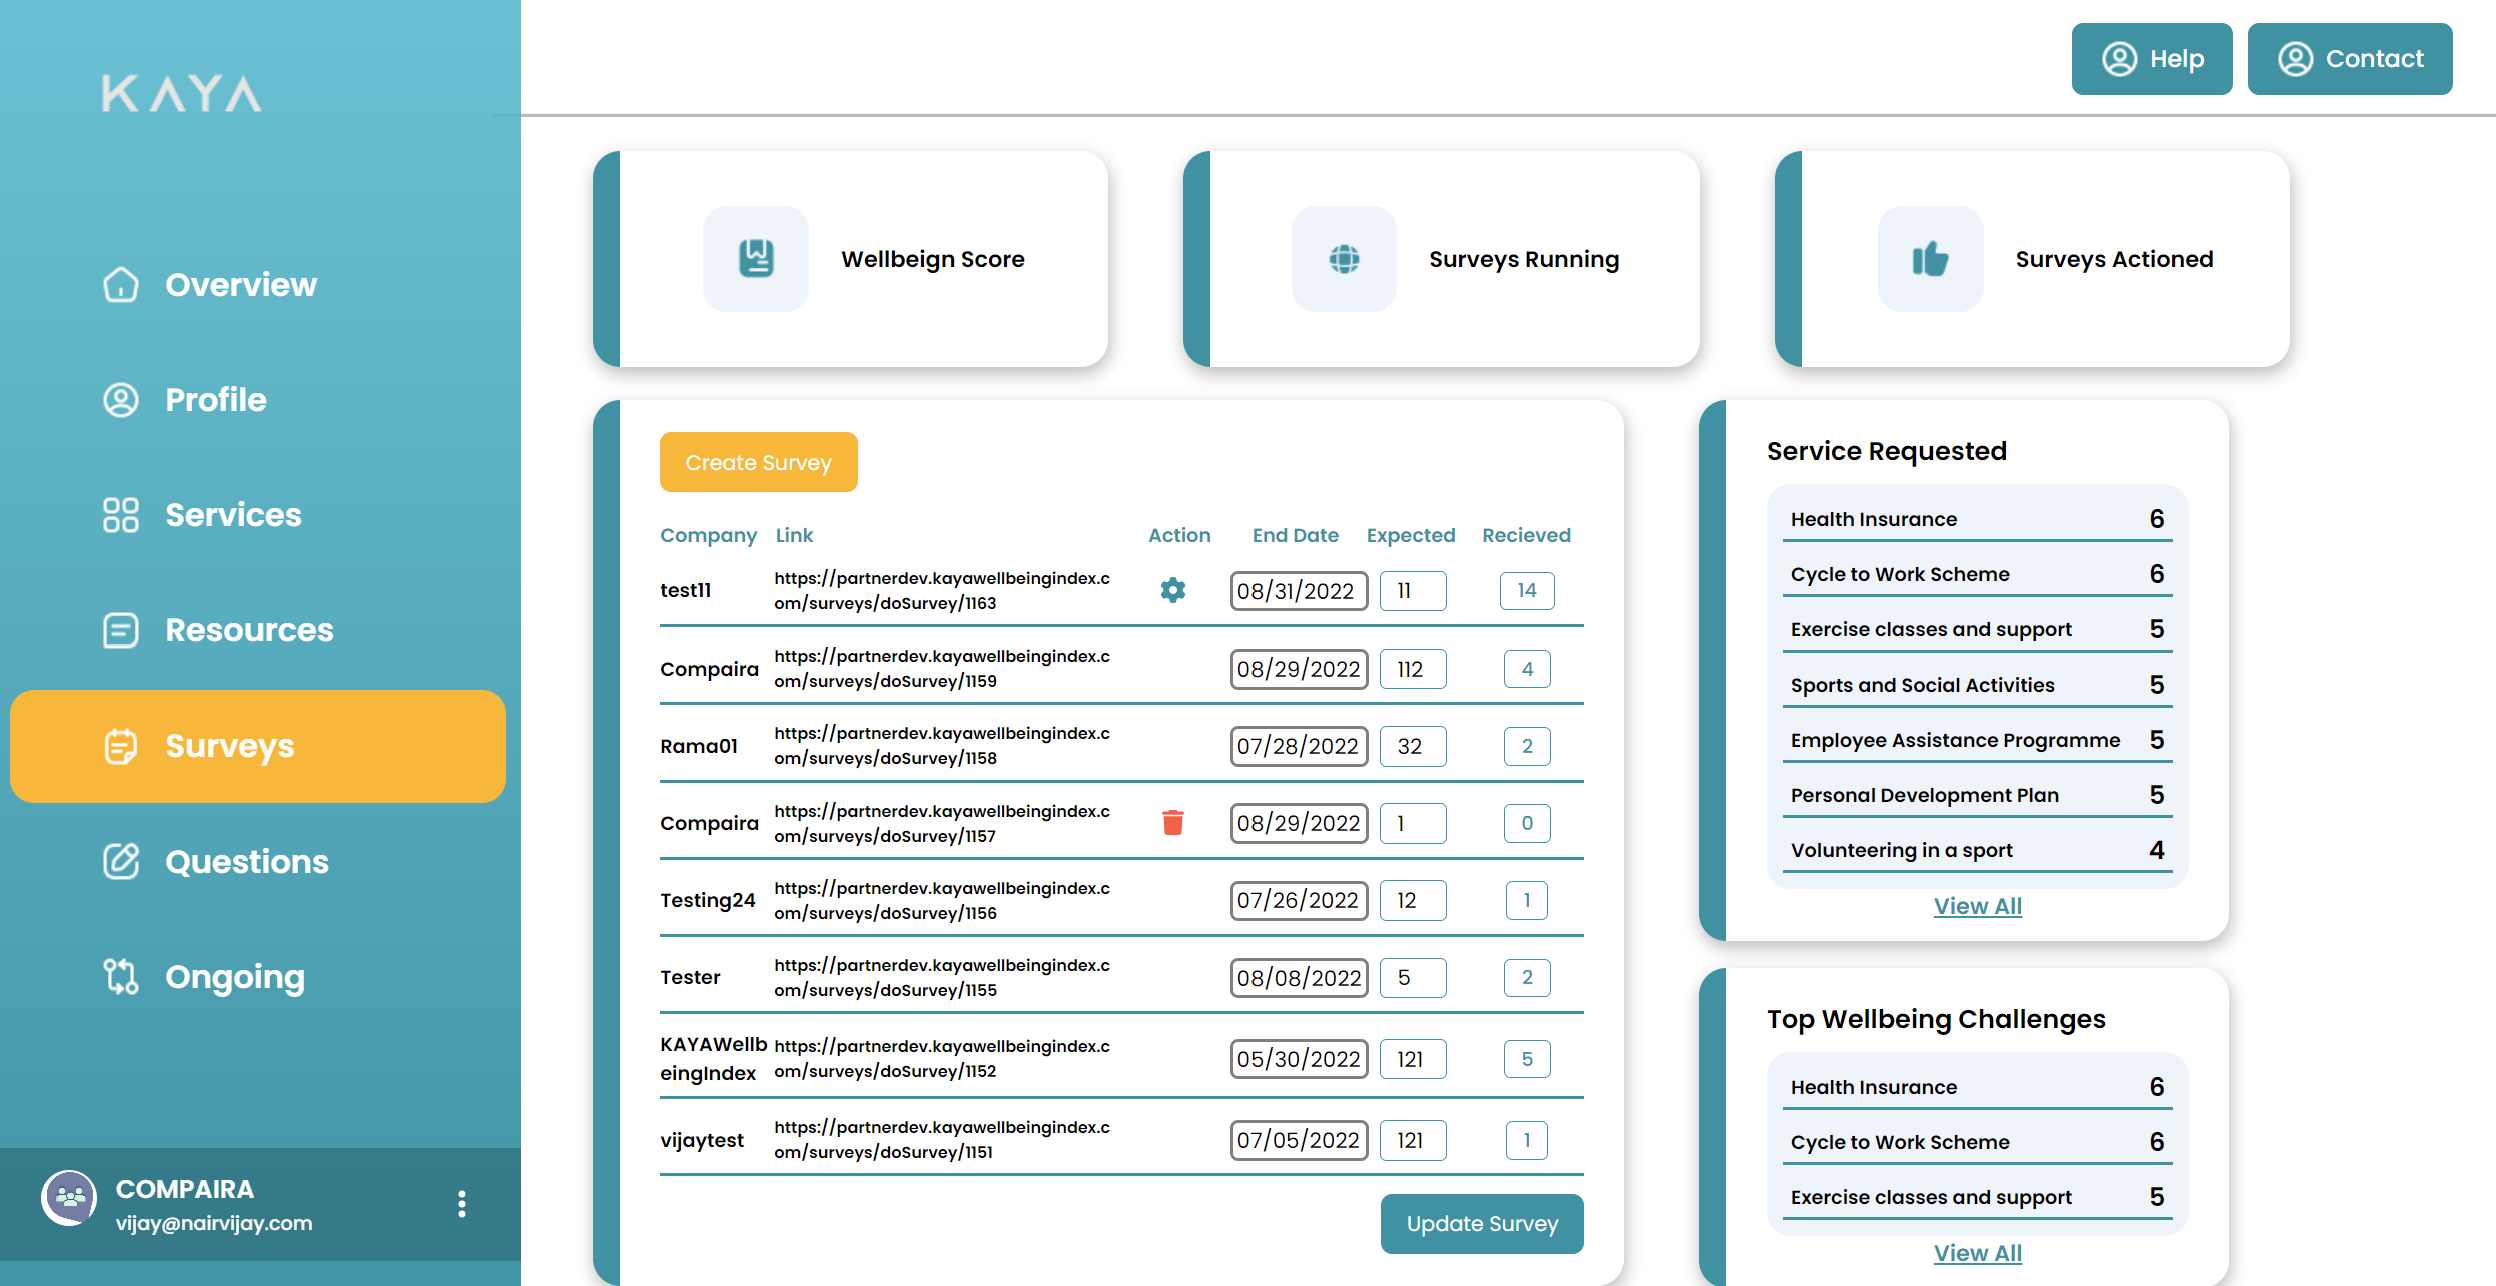Click the survey link ending in 1159
This screenshot has height=1286, width=2496.
[x=942, y=668]
